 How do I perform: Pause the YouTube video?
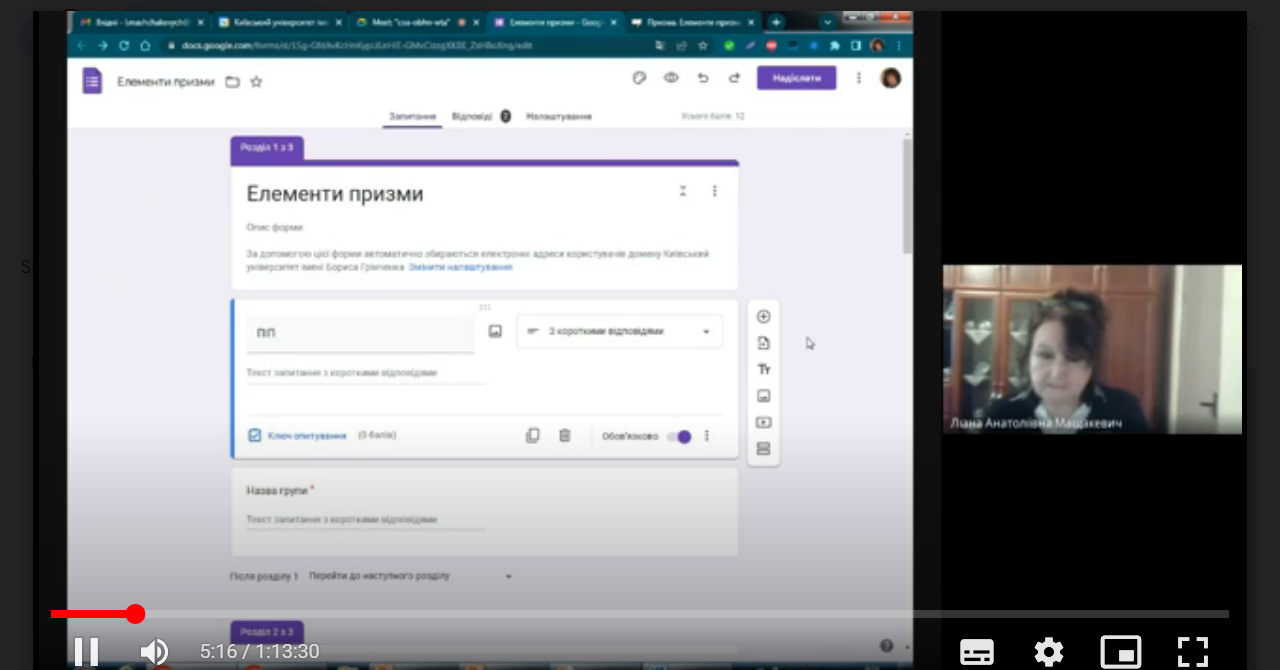[x=86, y=652]
